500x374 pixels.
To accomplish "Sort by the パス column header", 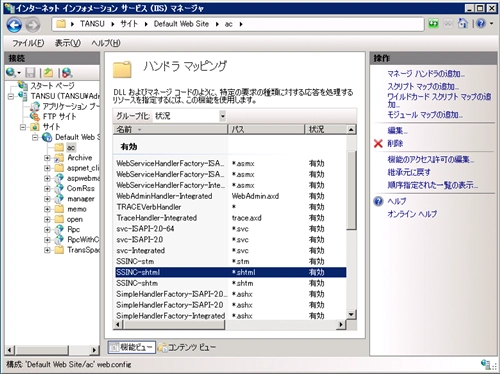I will click(x=266, y=129).
